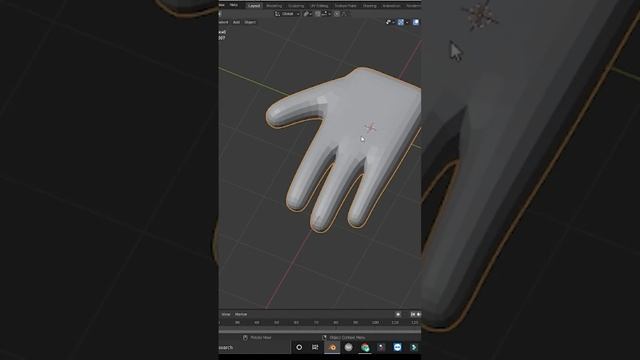Open the Help menu
This screenshot has width=640, height=360.
tap(234, 5)
